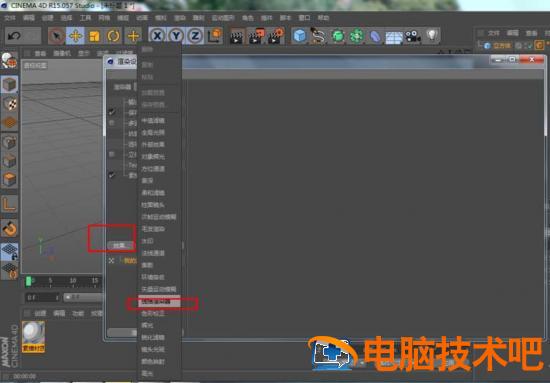Toggle the Y axis lock
This screenshot has height=383, width=550.
[x=176, y=36]
